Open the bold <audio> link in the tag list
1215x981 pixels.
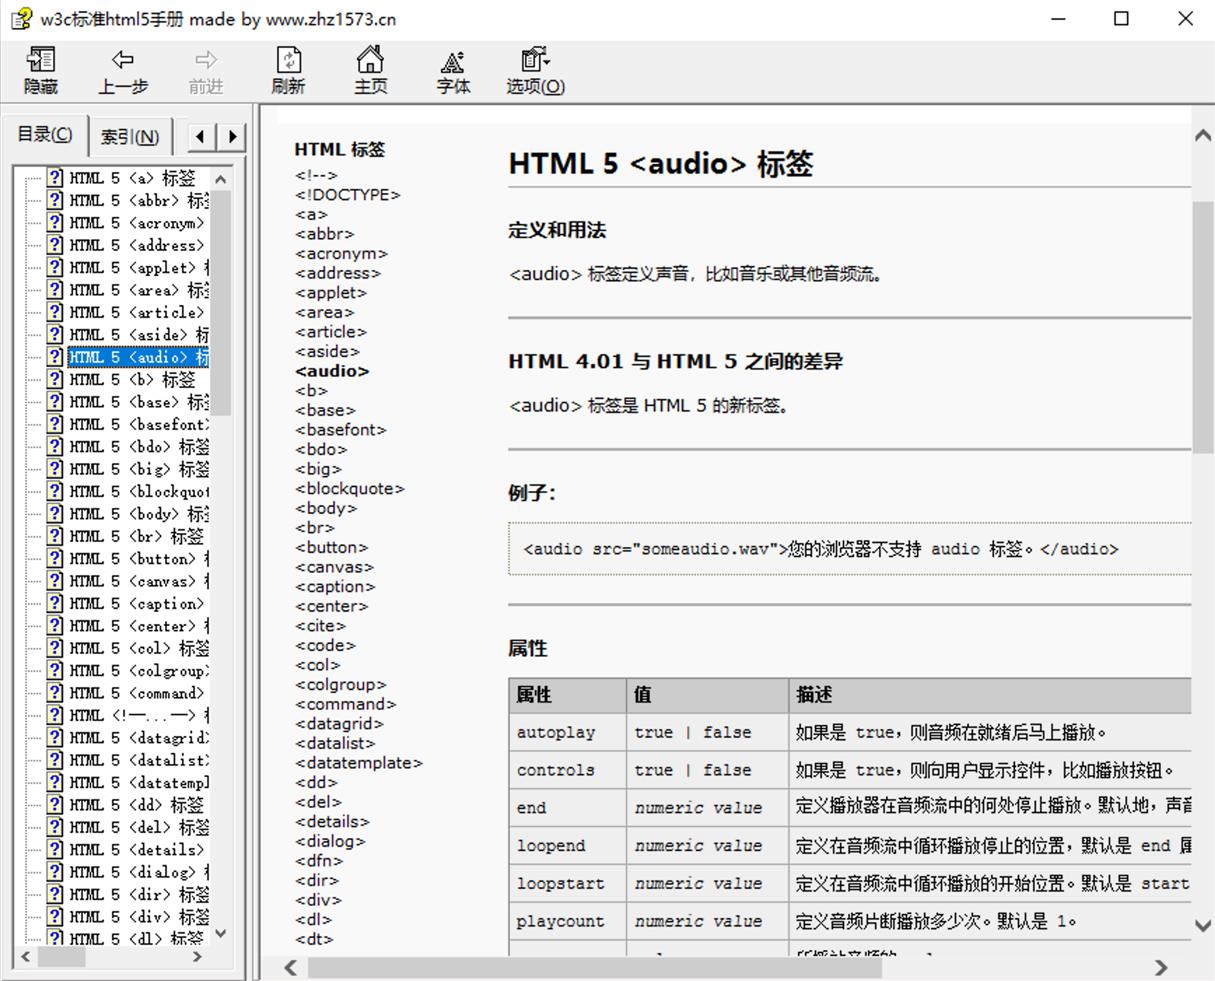click(332, 371)
